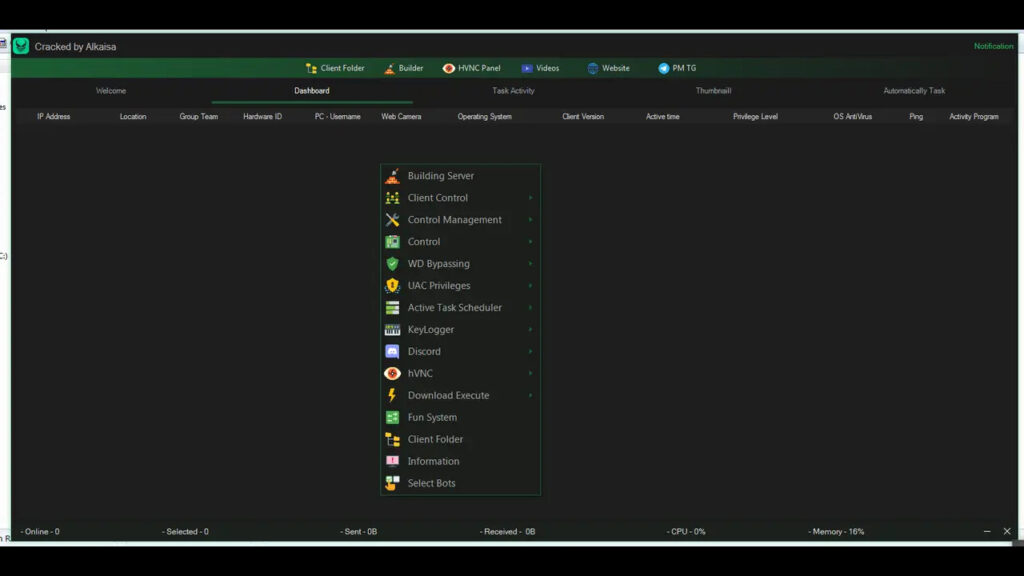Sort by the IP Address column header
The height and width of the screenshot is (576, 1024).
coord(54,116)
